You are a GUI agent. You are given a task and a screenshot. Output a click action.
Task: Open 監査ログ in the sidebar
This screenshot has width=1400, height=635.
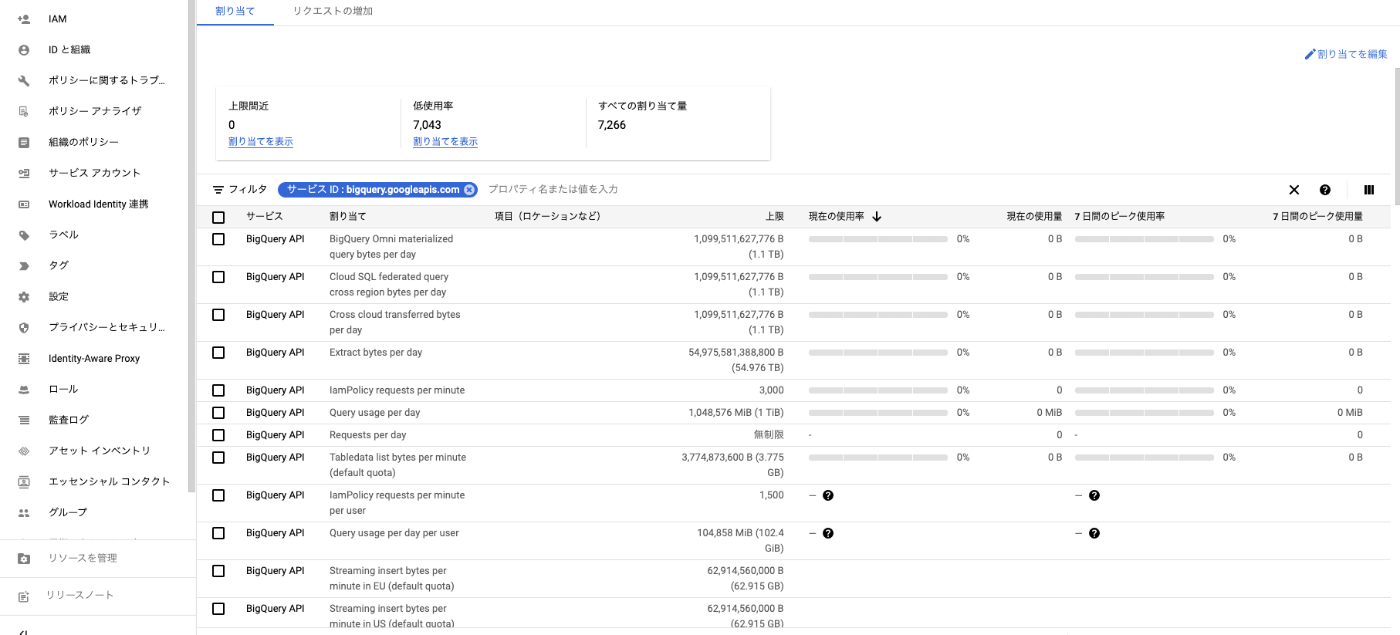[x=69, y=420]
